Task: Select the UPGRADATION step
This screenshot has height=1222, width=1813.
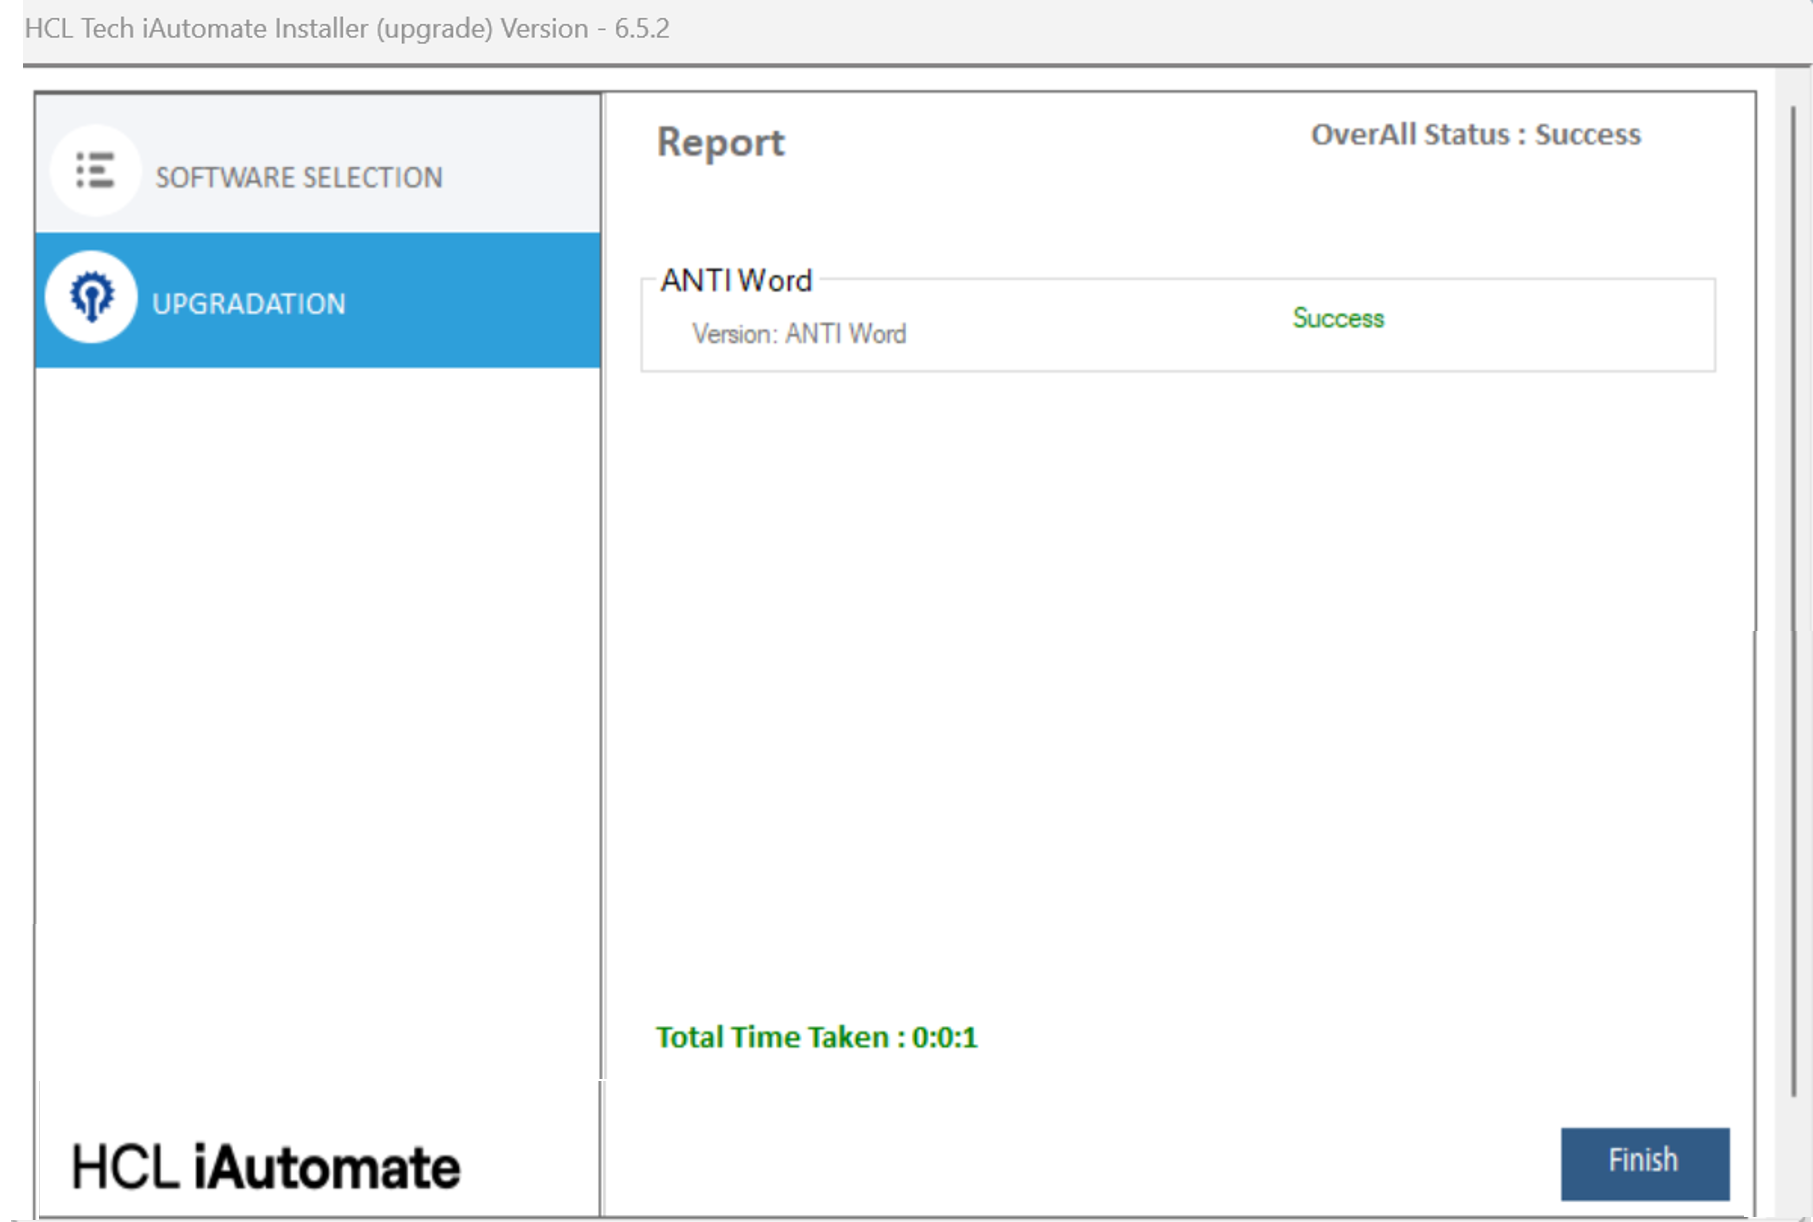Action: click(x=318, y=300)
